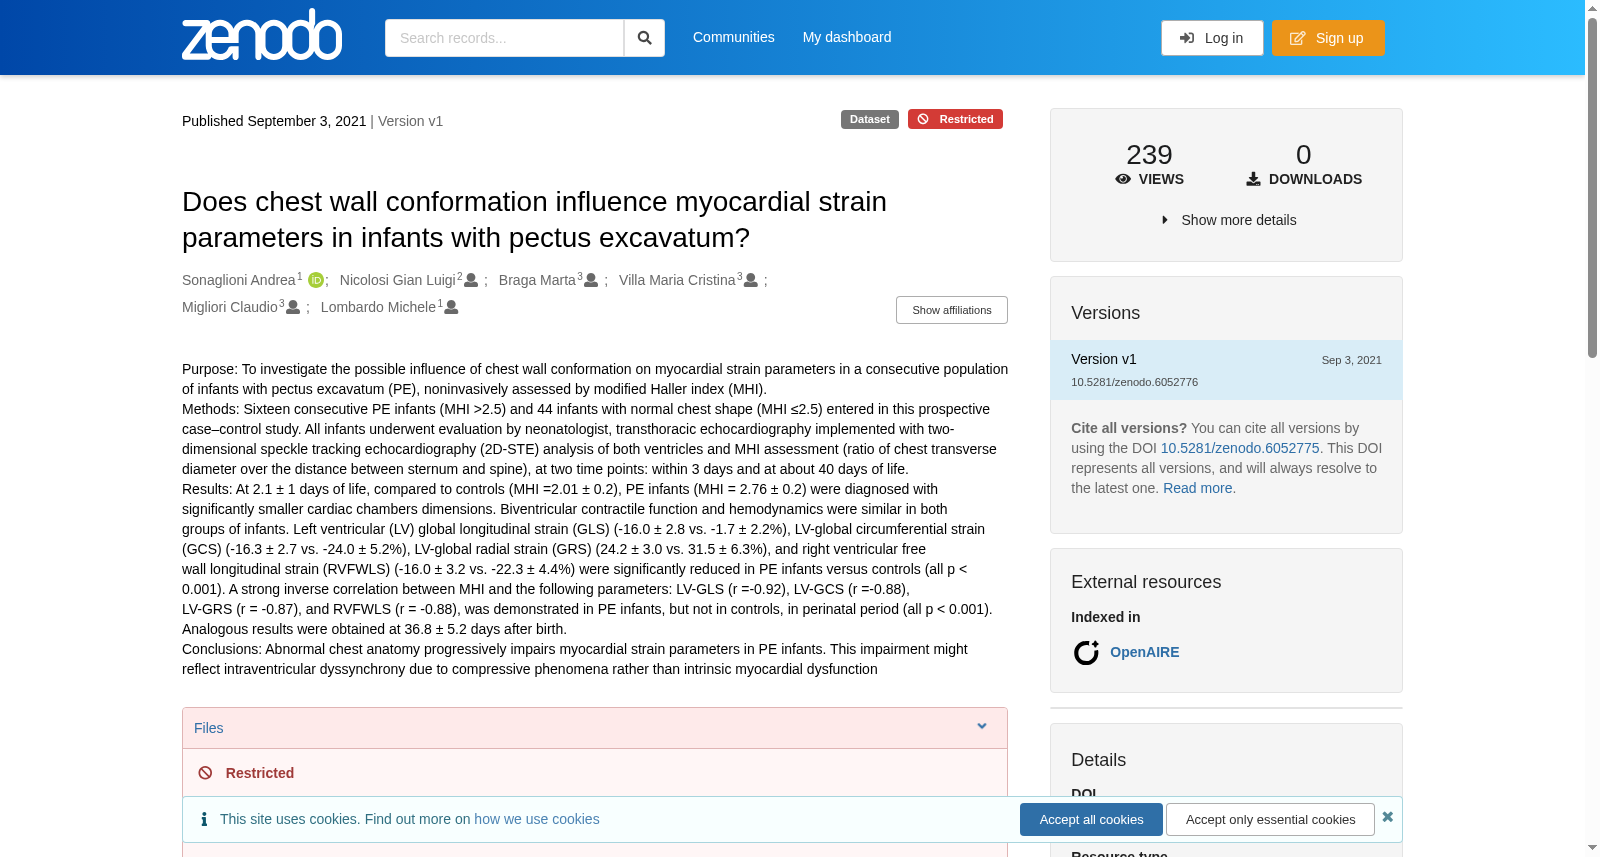Screen dimensions: 1600x857
Task: Click author Migliori Claudio name
Action: 230,307
